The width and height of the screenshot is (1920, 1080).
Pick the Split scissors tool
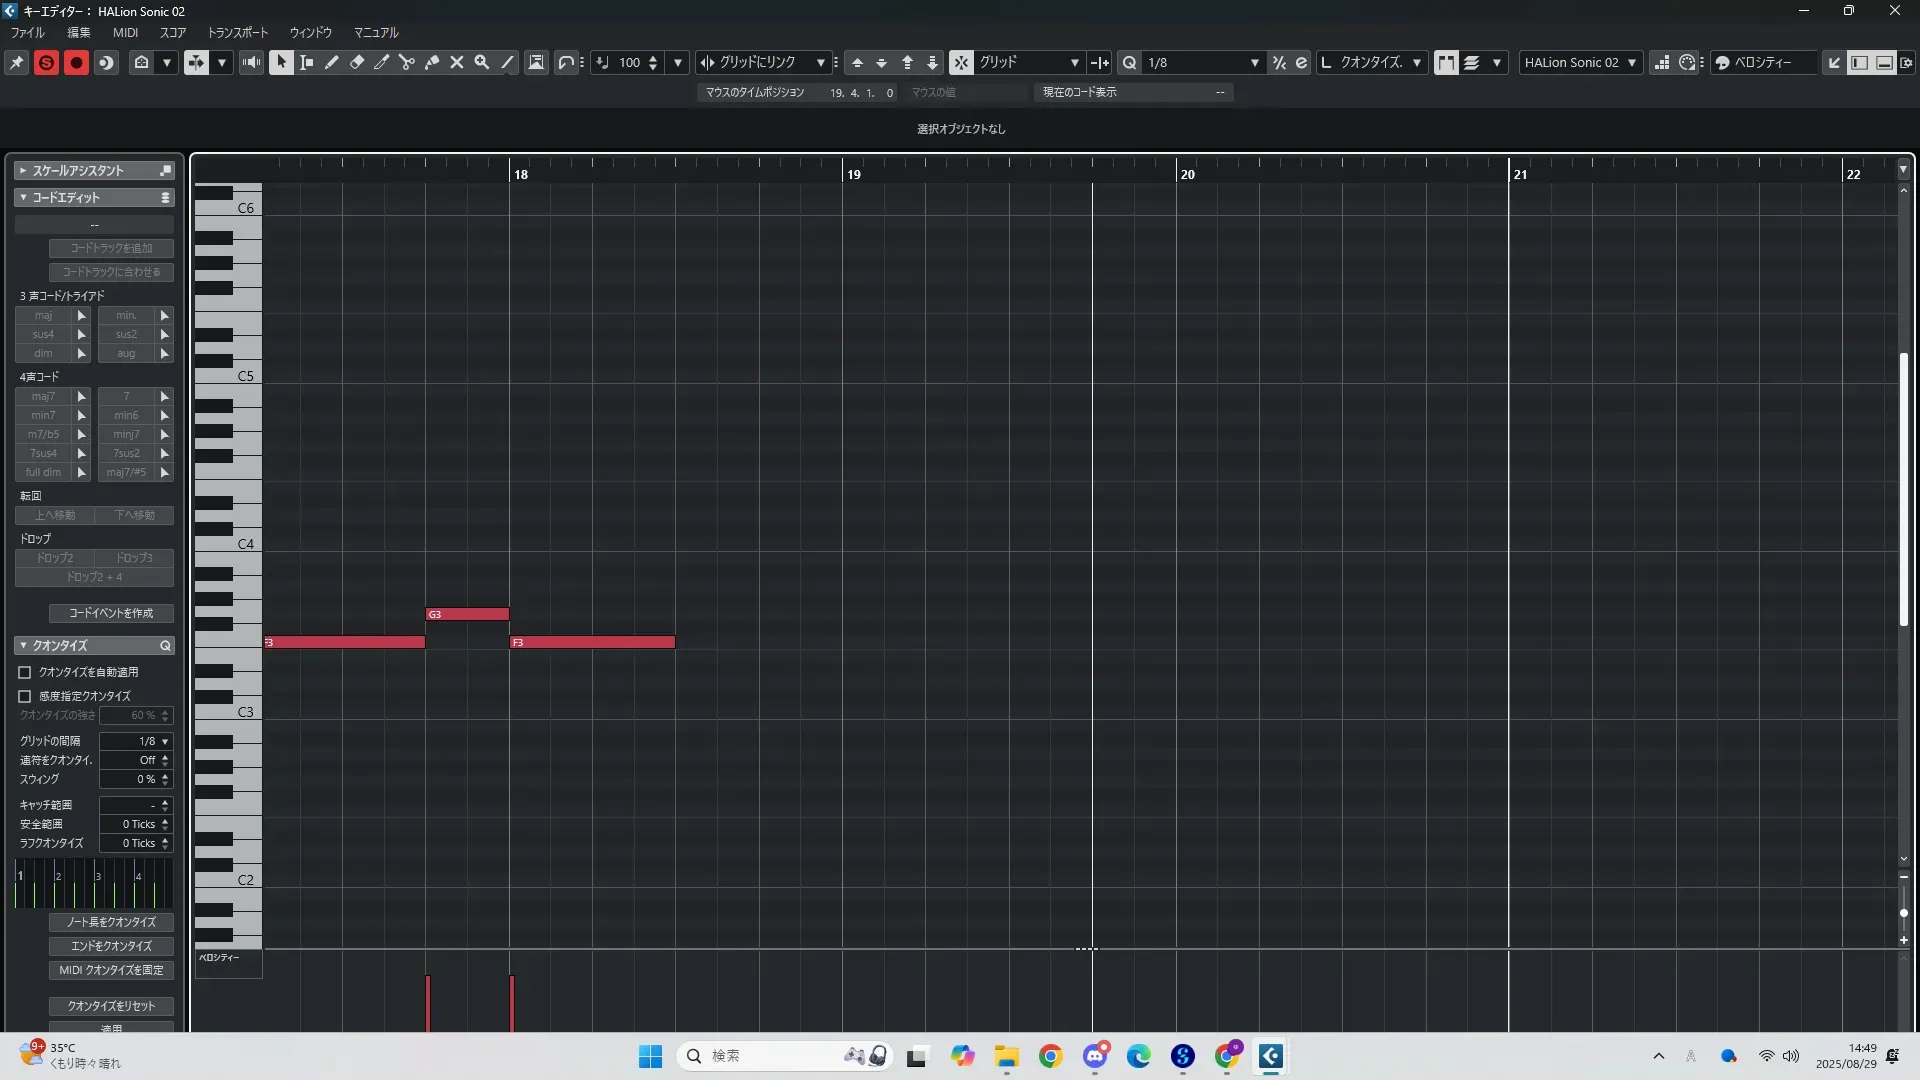[407, 62]
